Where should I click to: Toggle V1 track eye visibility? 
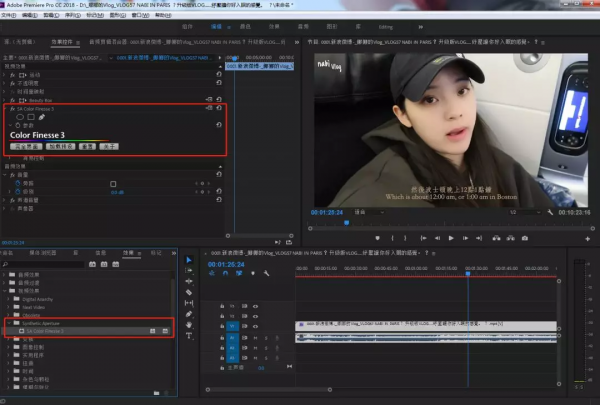tap(255, 326)
